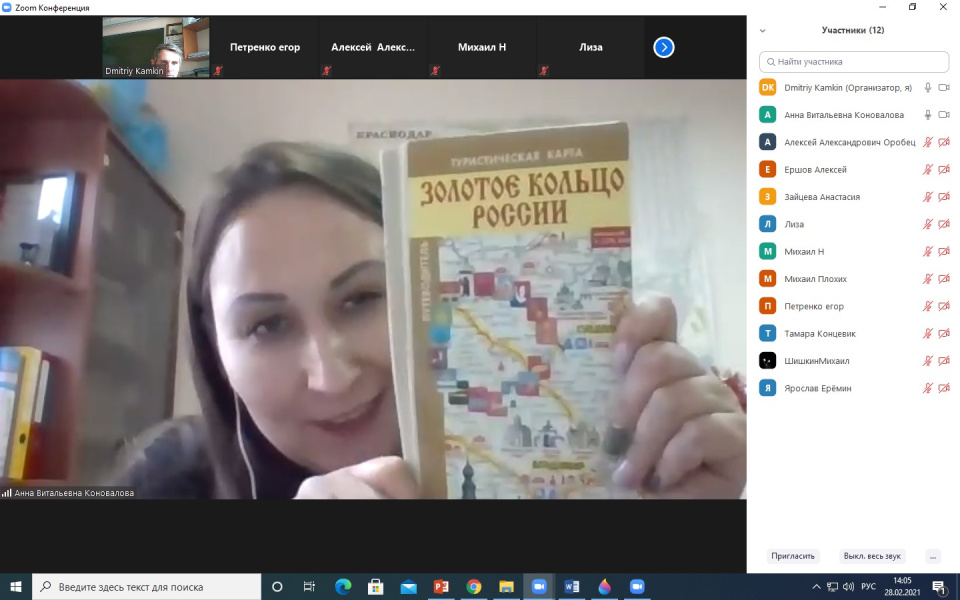Select the Петренко егор gallery tile

[265, 47]
